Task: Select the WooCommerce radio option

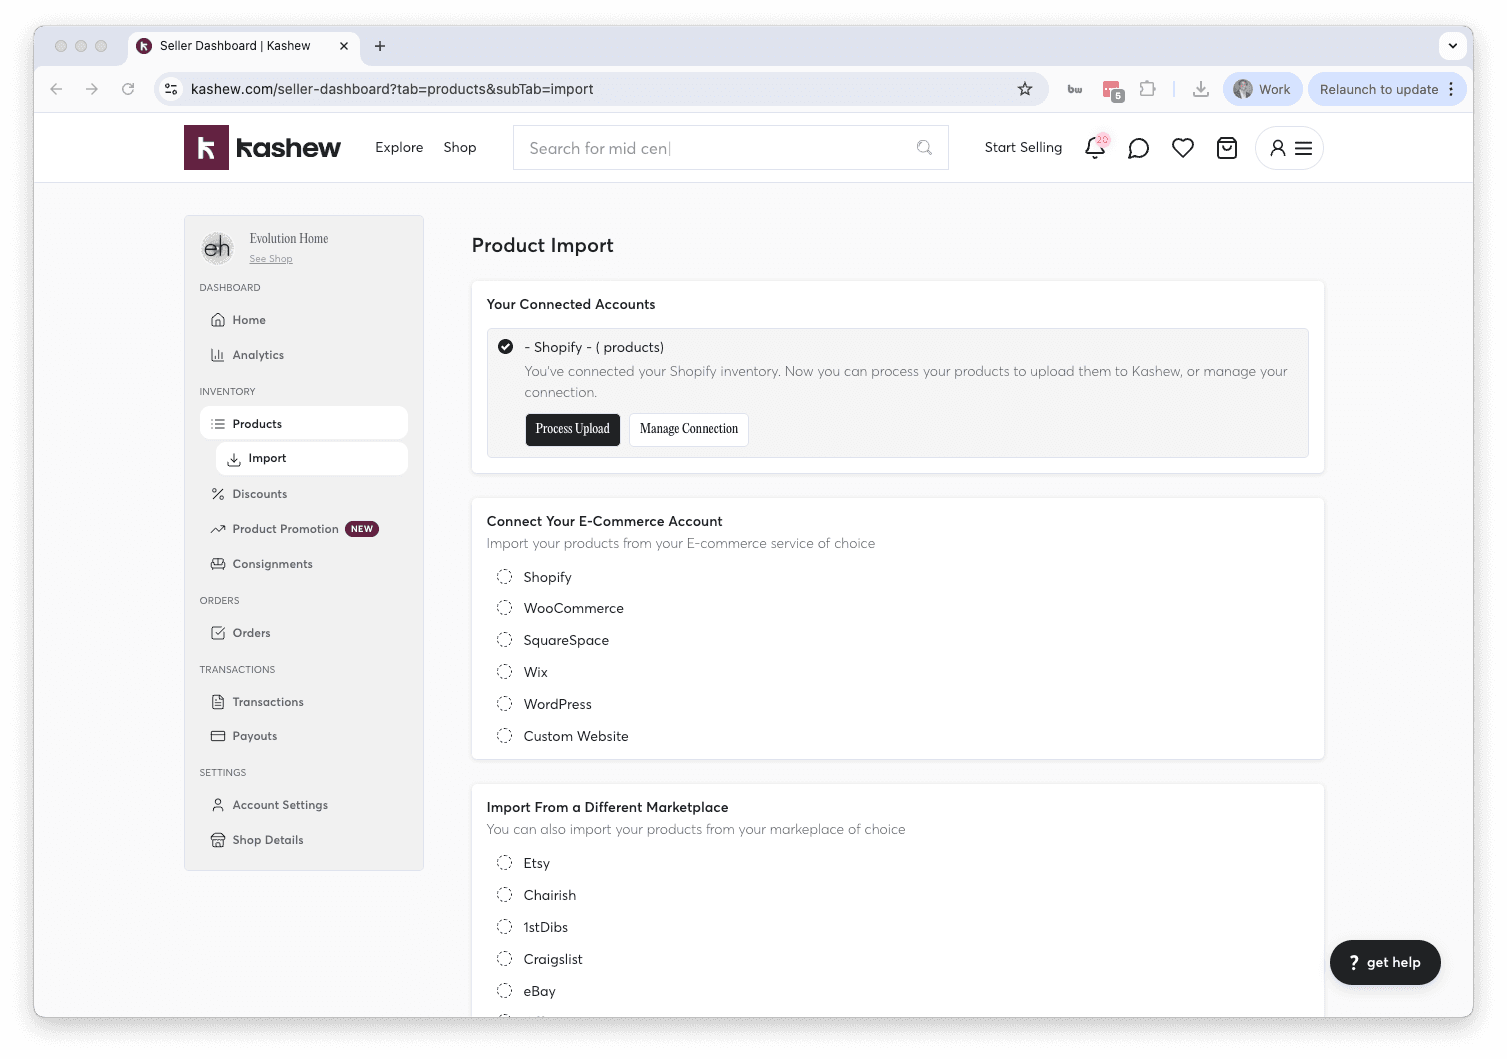Action: [x=505, y=608]
